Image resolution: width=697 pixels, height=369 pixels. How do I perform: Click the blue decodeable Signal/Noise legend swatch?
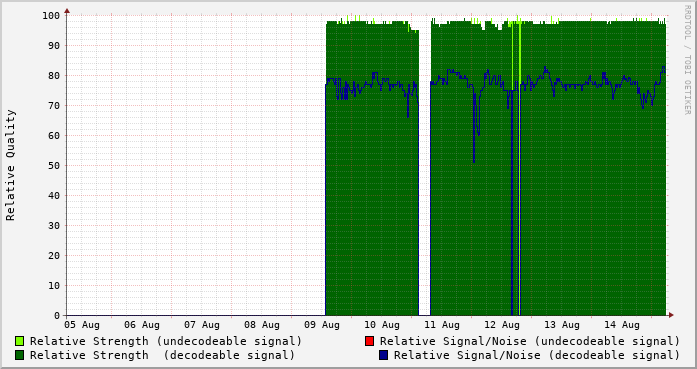click(383, 355)
